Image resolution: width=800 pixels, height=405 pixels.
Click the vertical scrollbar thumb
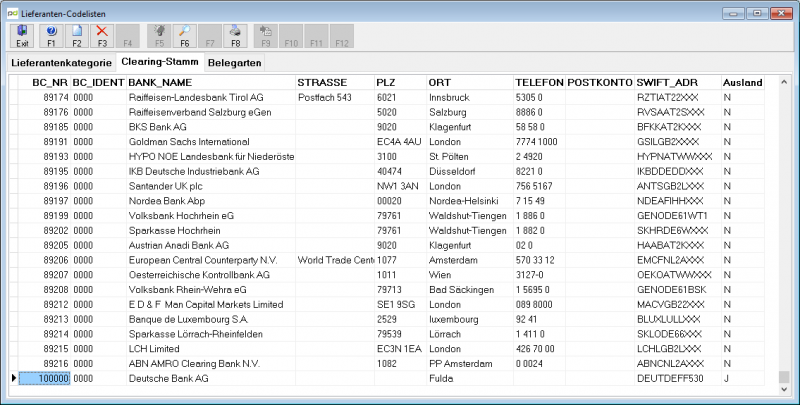784,377
